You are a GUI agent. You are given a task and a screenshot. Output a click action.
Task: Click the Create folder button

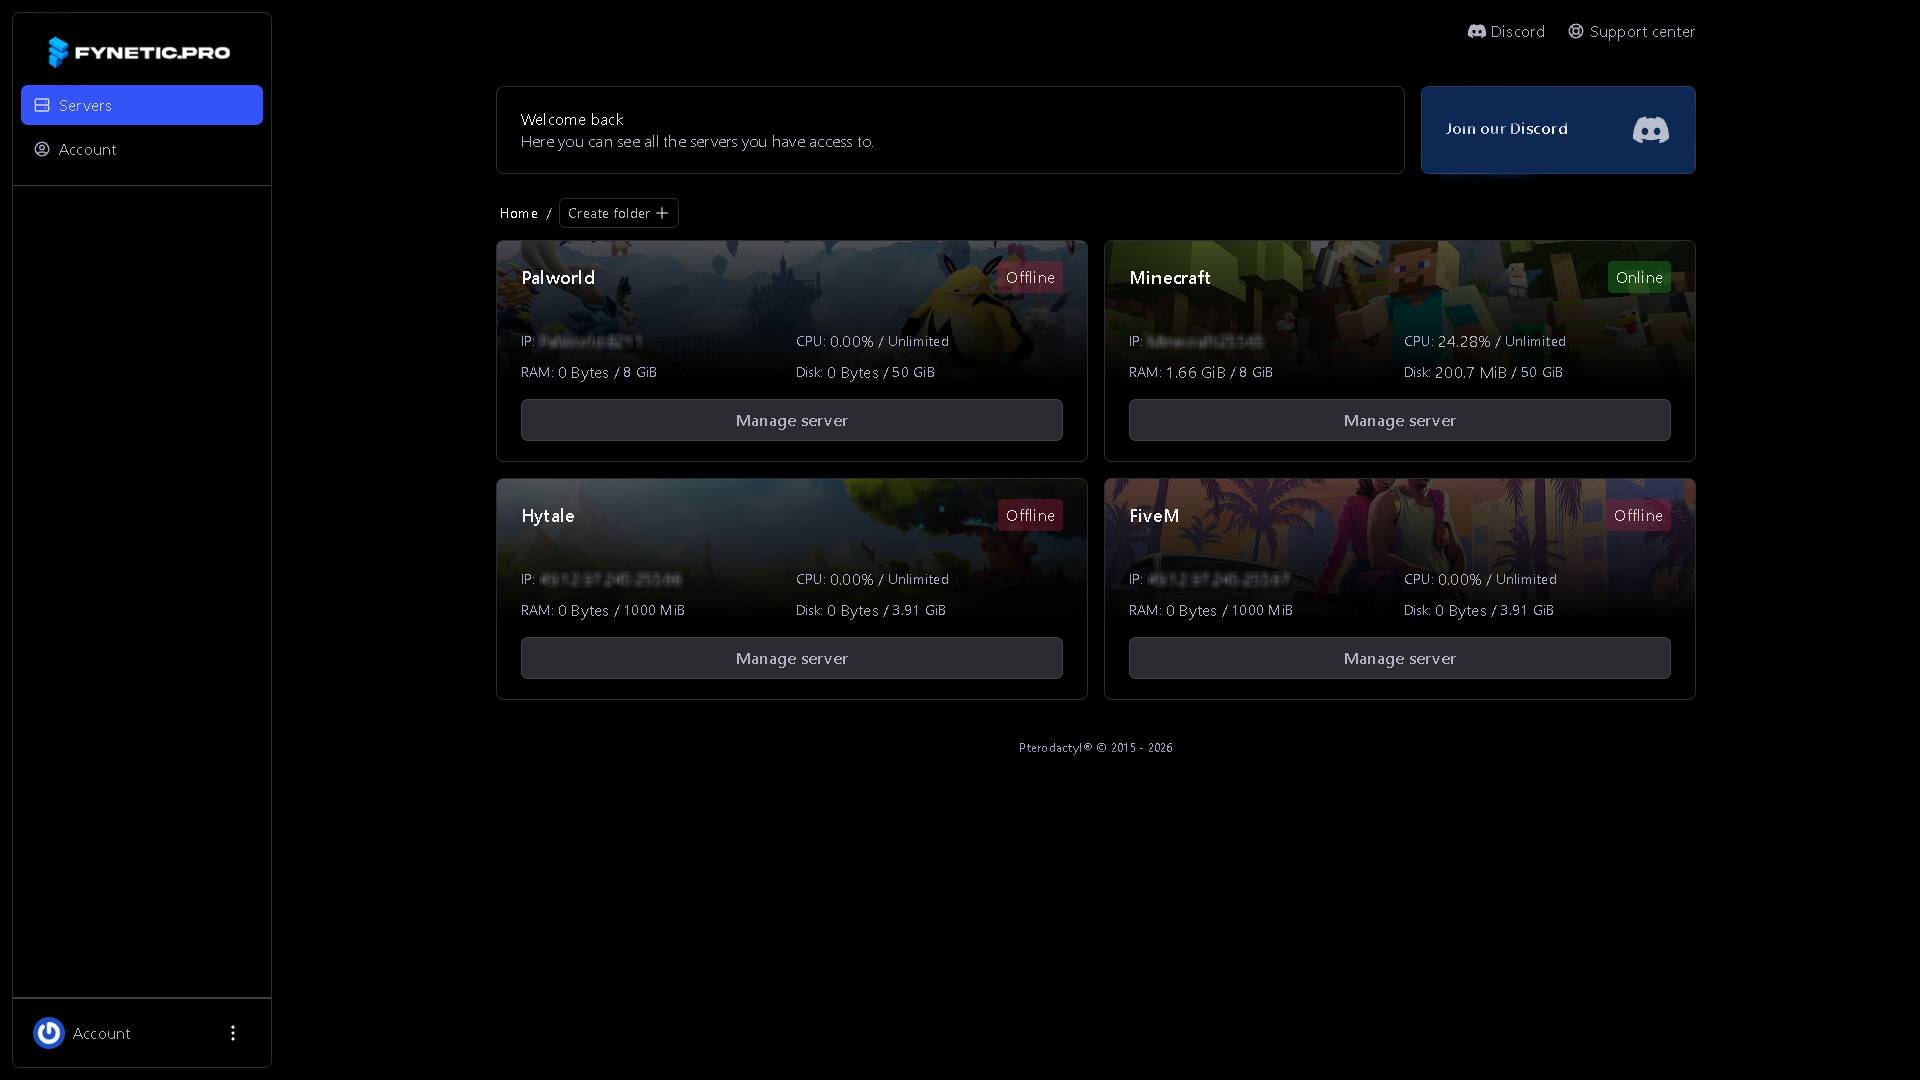[x=619, y=213]
